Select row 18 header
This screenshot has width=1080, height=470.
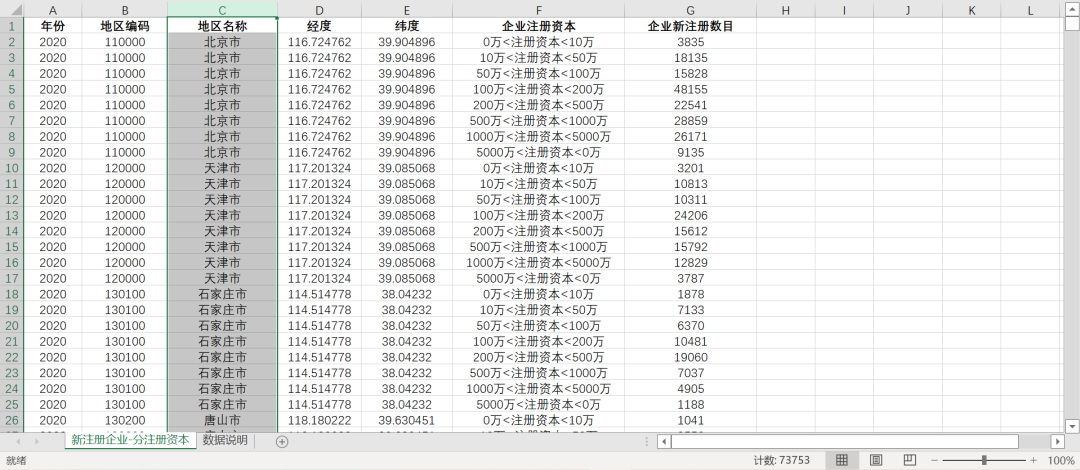(12, 294)
